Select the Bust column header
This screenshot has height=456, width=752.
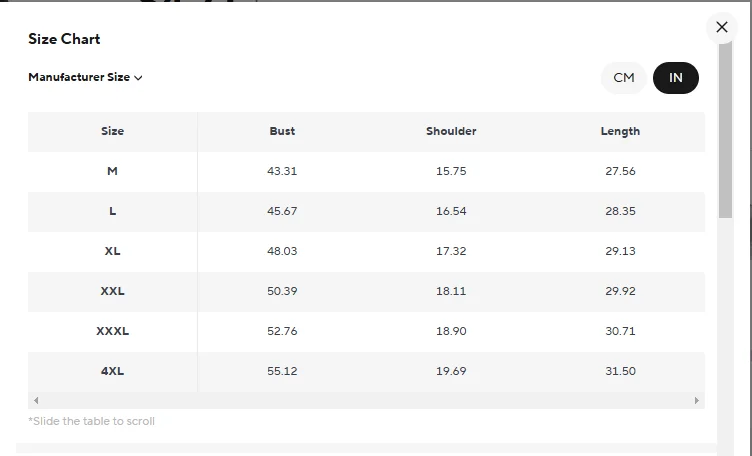coord(282,131)
